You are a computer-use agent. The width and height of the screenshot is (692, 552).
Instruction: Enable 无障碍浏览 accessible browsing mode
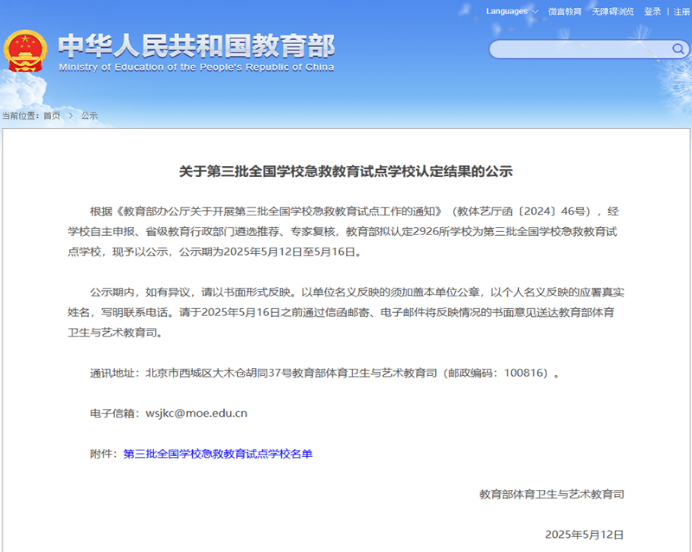point(612,11)
